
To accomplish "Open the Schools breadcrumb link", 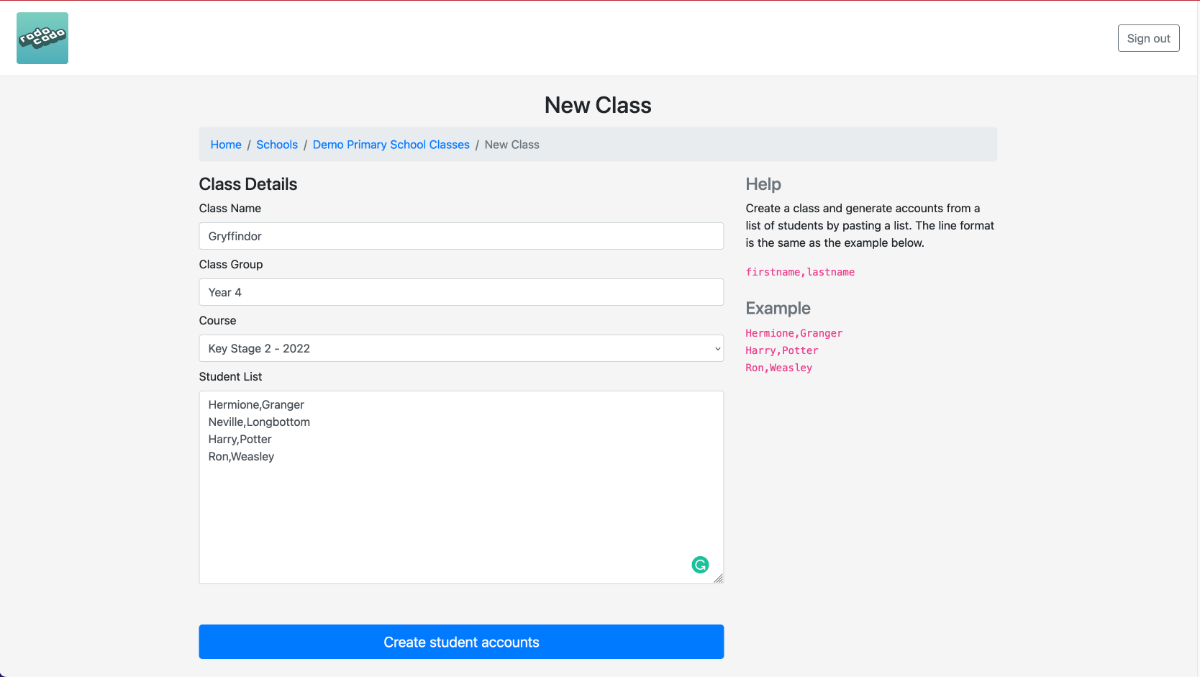I will coord(277,144).
